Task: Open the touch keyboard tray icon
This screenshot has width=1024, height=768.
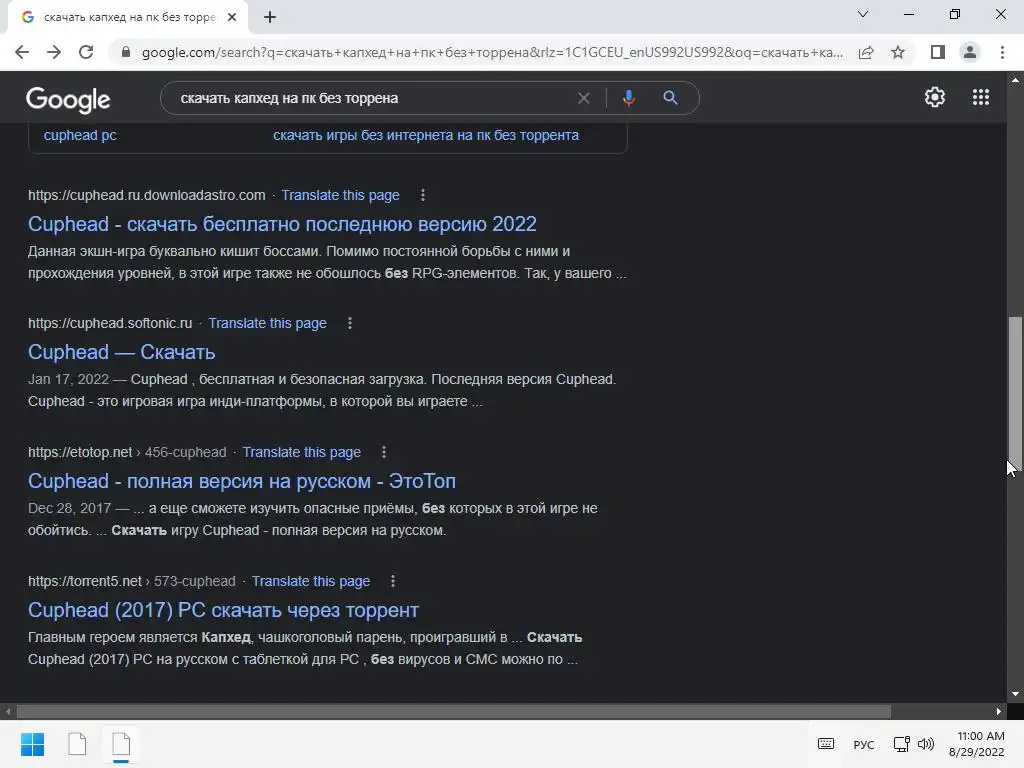Action: pos(825,744)
